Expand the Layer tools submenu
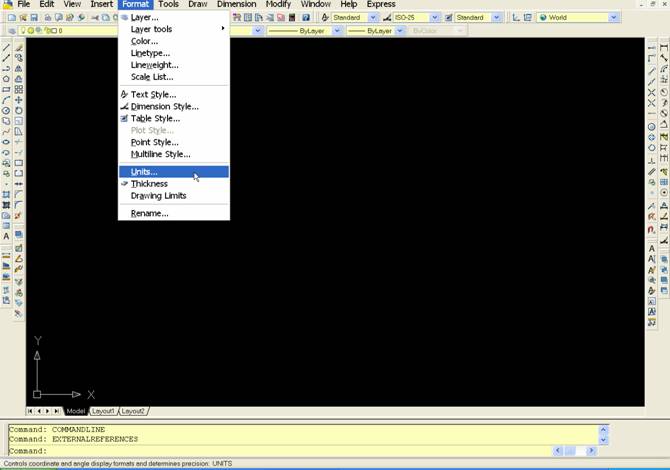Viewport: 670px width, 470px height. (x=174, y=29)
